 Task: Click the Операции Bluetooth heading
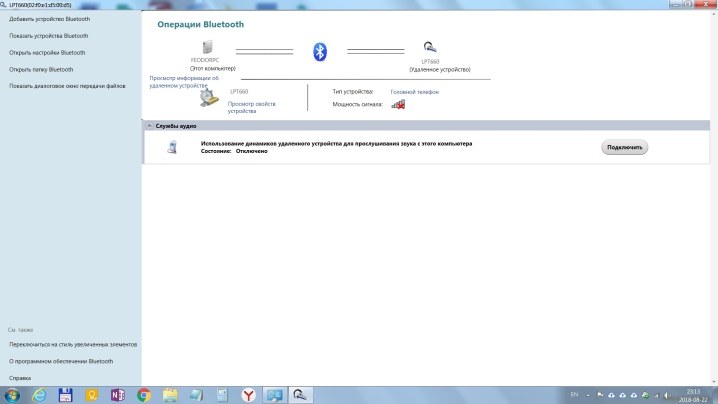pyautogui.click(x=201, y=25)
